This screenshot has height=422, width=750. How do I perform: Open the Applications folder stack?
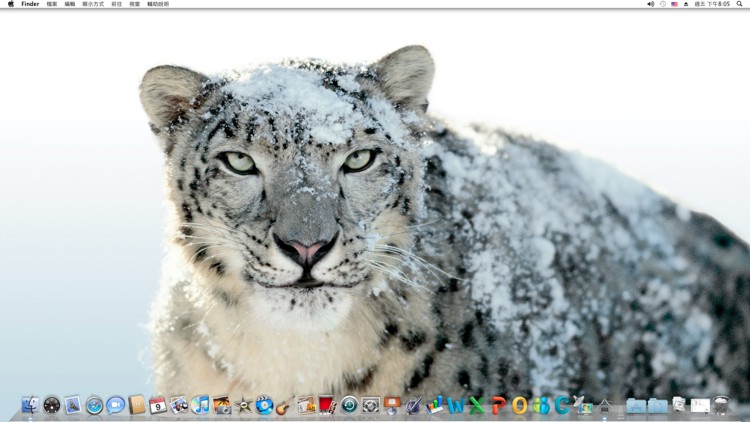click(636, 406)
